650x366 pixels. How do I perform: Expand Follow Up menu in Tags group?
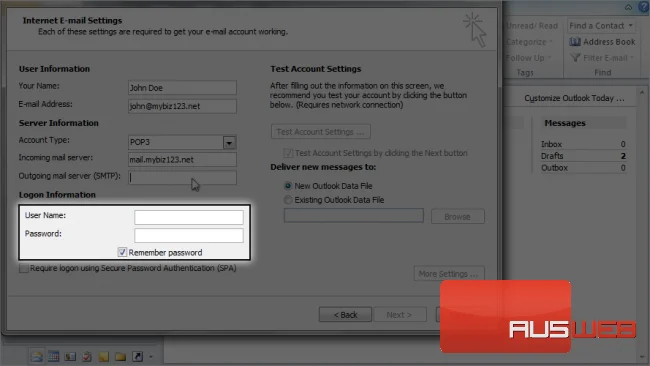tap(529, 58)
